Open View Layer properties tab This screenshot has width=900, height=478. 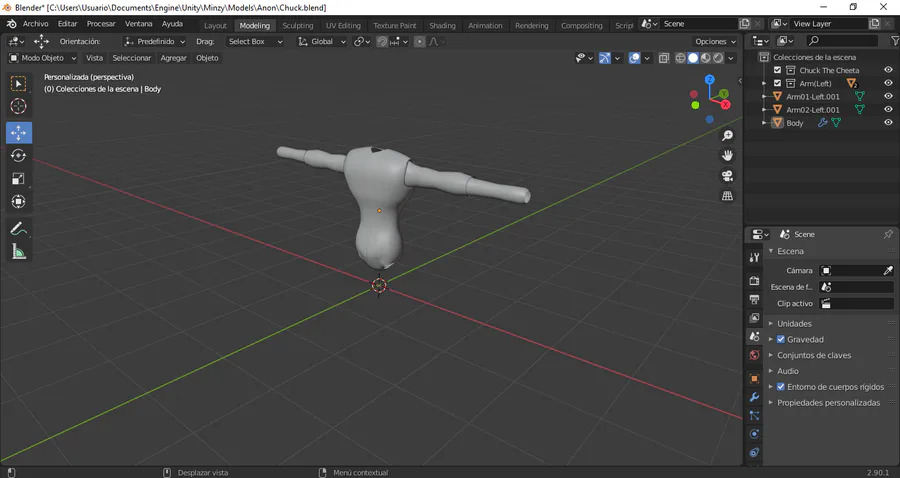pyautogui.click(x=754, y=318)
